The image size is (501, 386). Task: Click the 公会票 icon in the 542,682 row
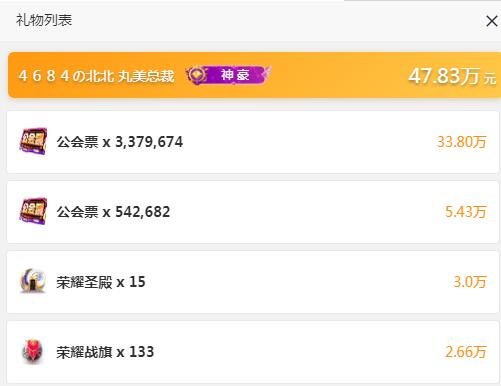[x=33, y=211]
